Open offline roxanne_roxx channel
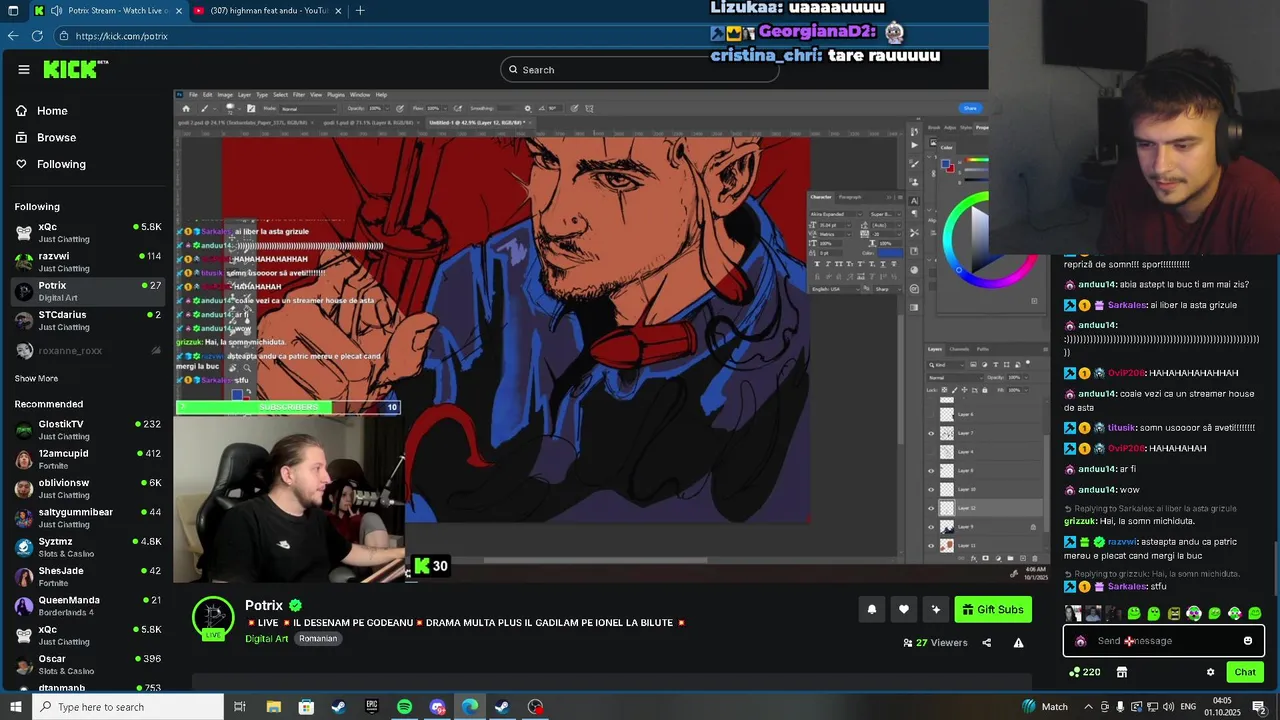Image resolution: width=1280 pixels, height=720 pixels. click(x=87, y=351)
